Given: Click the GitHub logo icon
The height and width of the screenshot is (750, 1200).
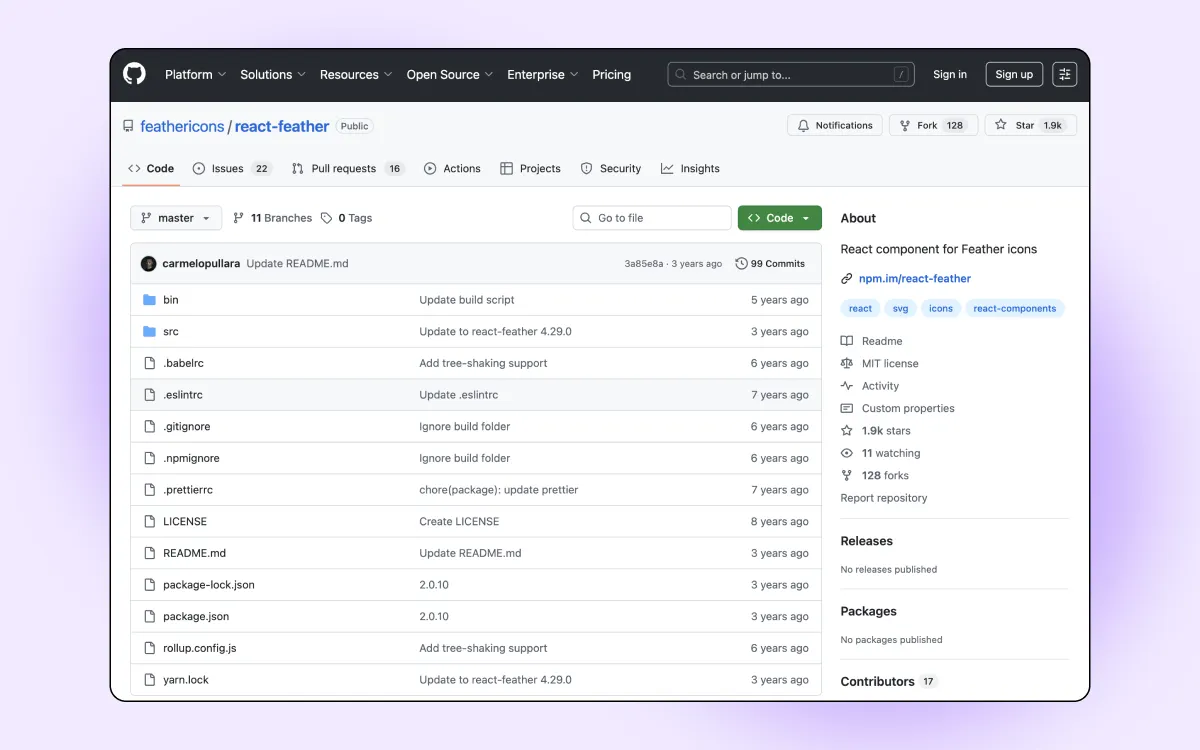Looking at the screenshot, I should point(134,74).
